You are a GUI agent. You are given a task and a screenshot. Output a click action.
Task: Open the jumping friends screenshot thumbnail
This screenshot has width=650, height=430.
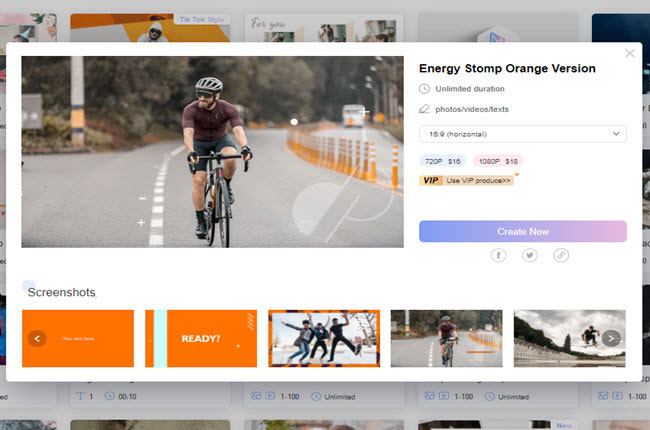(324, 338)
